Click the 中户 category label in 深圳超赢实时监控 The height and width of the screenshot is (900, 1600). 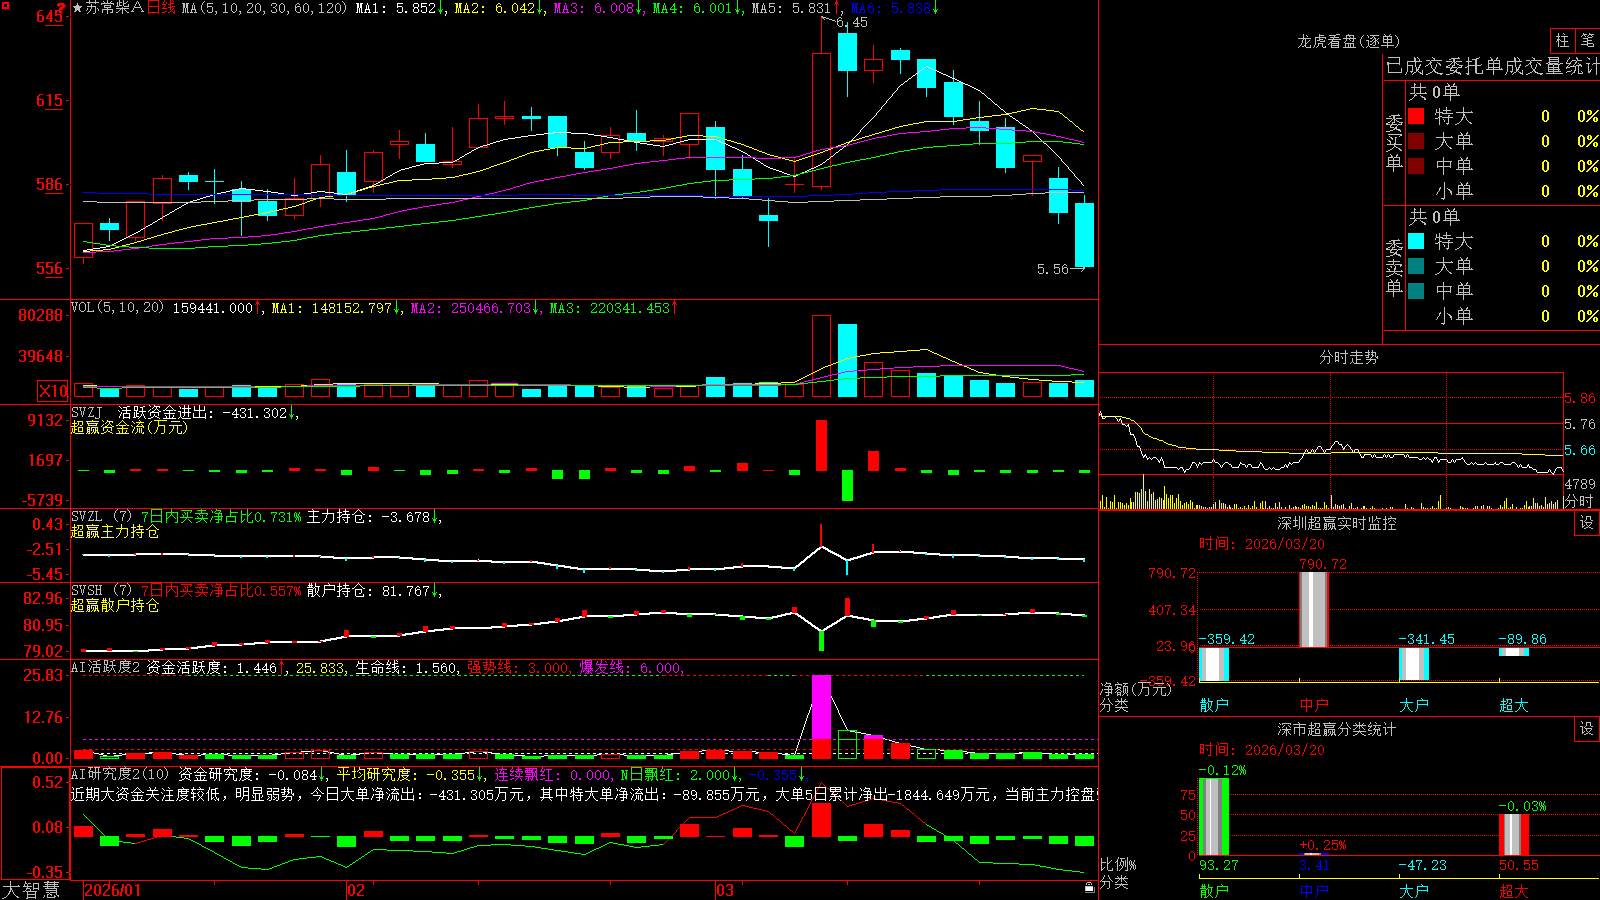1314,705
